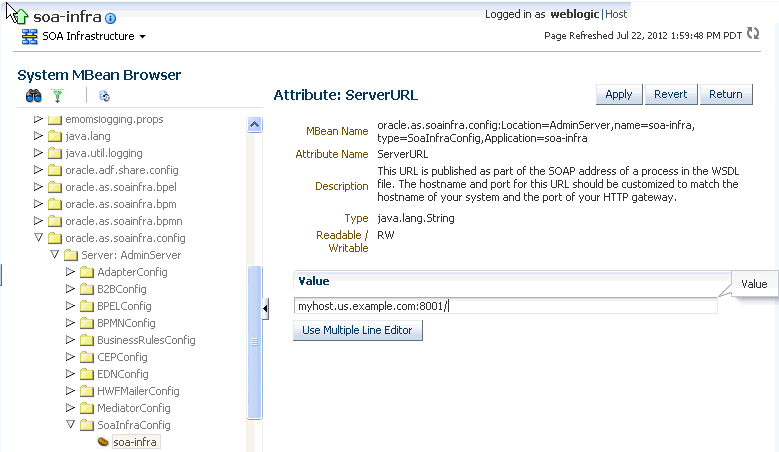Click the RW readable/writable value
Screen dimensions: 779x452
[x=386, y=235]
